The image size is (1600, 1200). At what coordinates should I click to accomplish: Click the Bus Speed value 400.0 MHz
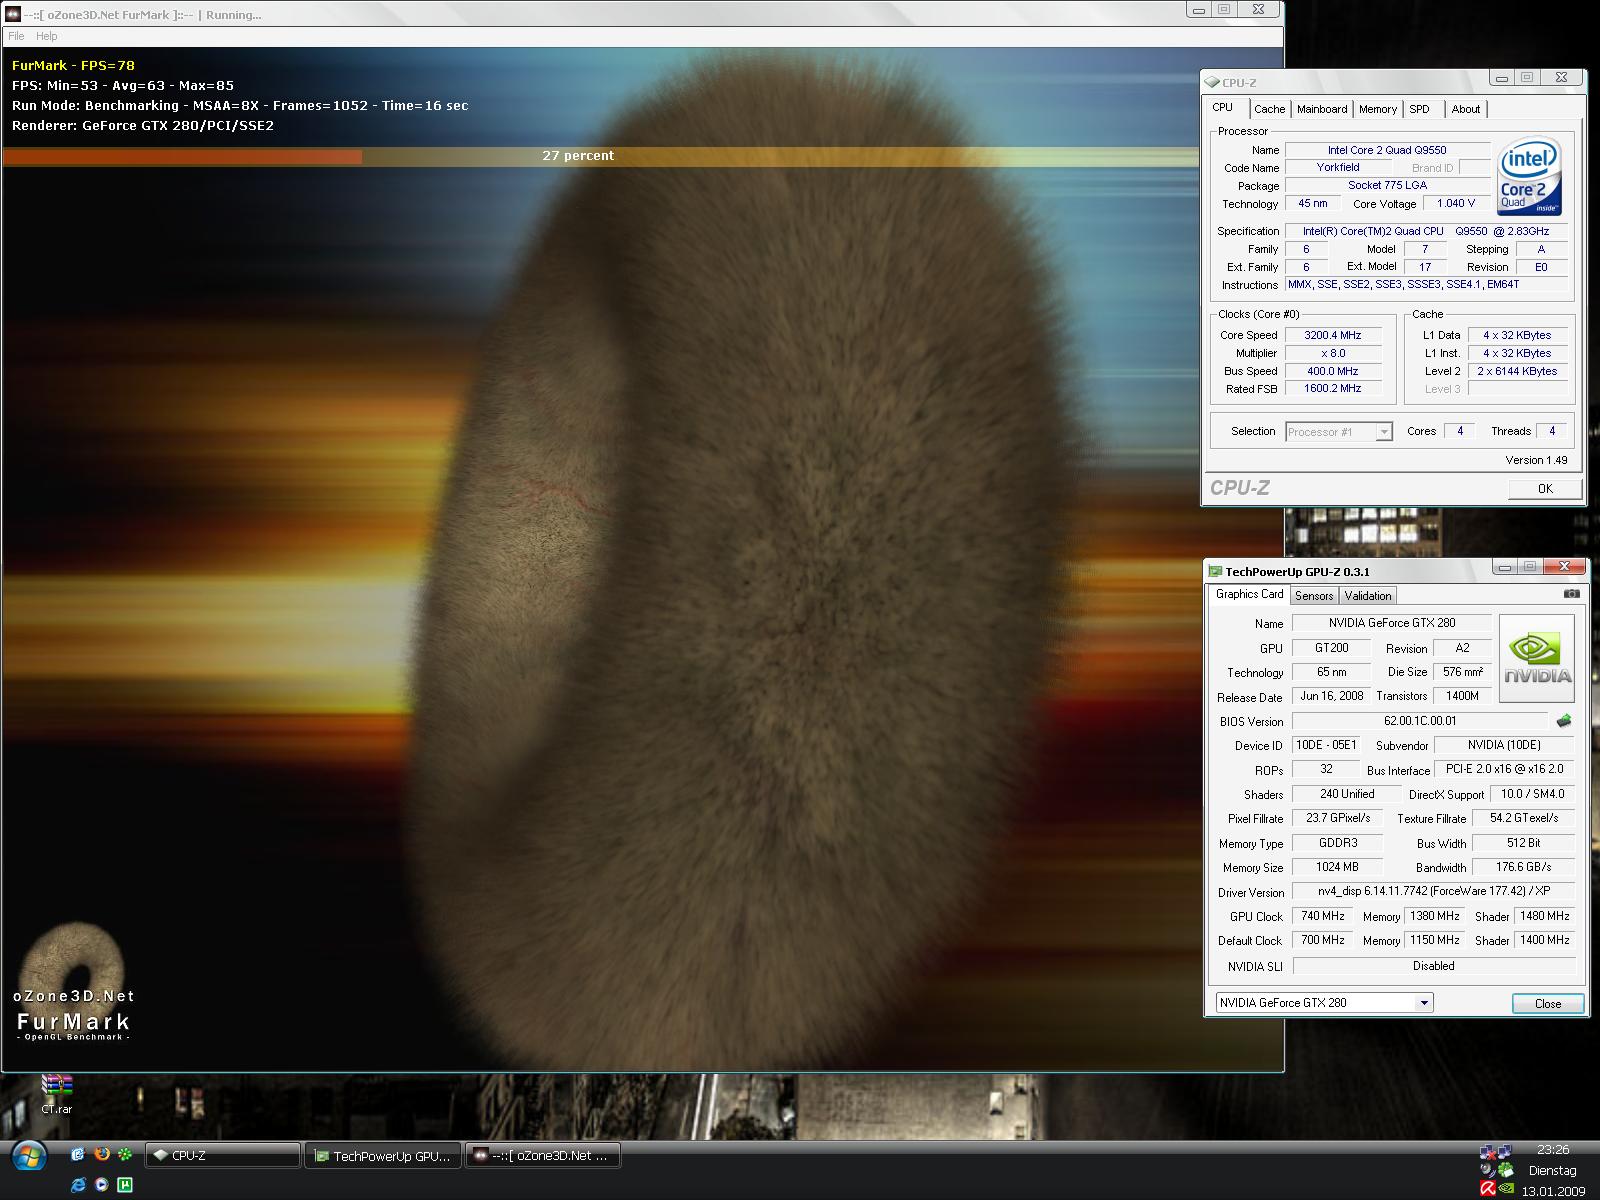[1333, 371]
